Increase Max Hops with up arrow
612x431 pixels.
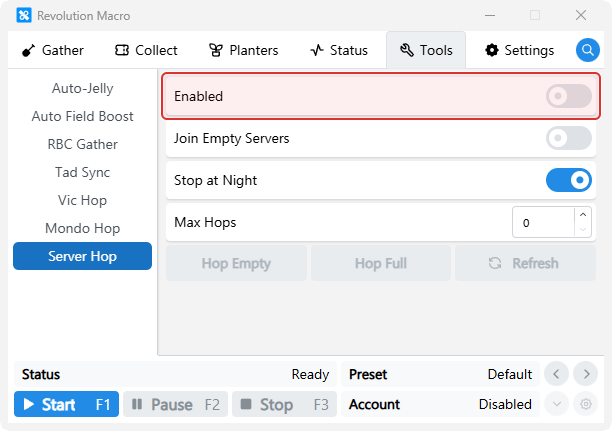583,215
